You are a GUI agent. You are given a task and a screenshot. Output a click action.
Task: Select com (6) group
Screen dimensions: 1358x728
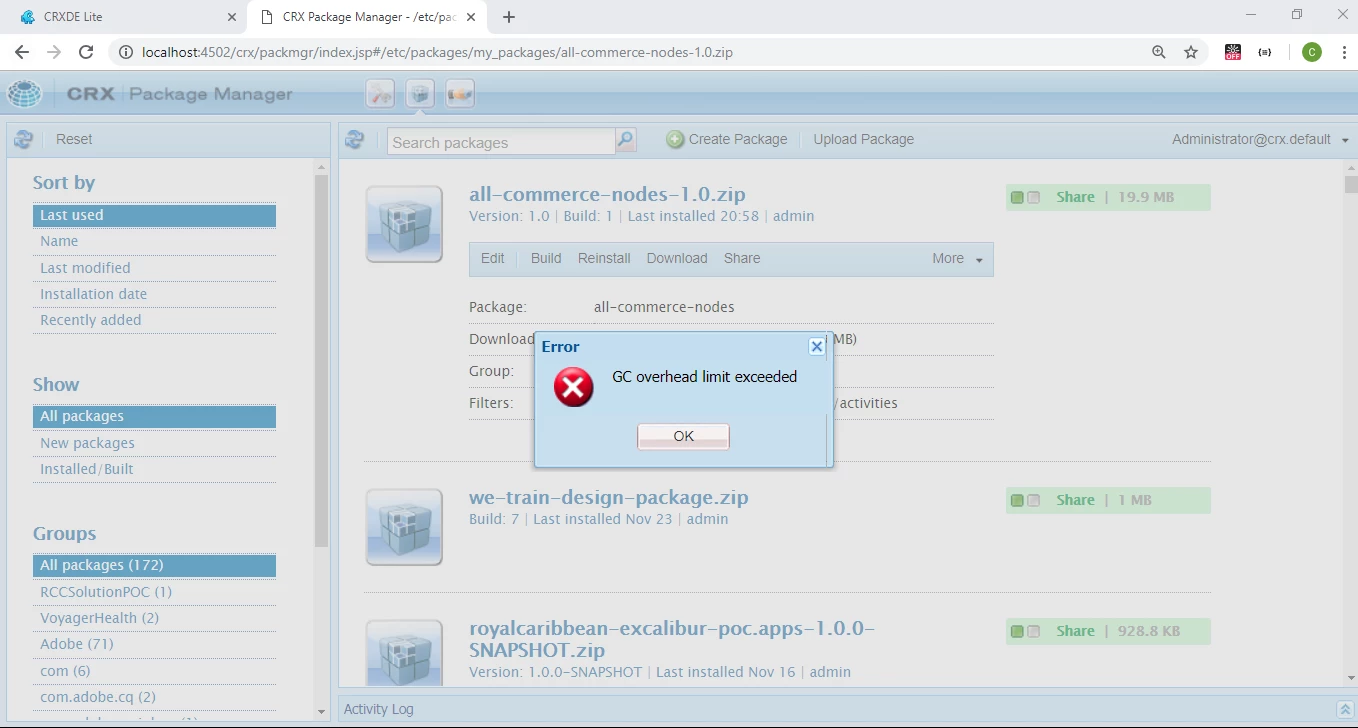pyautogui.click(x=154, y=671)
